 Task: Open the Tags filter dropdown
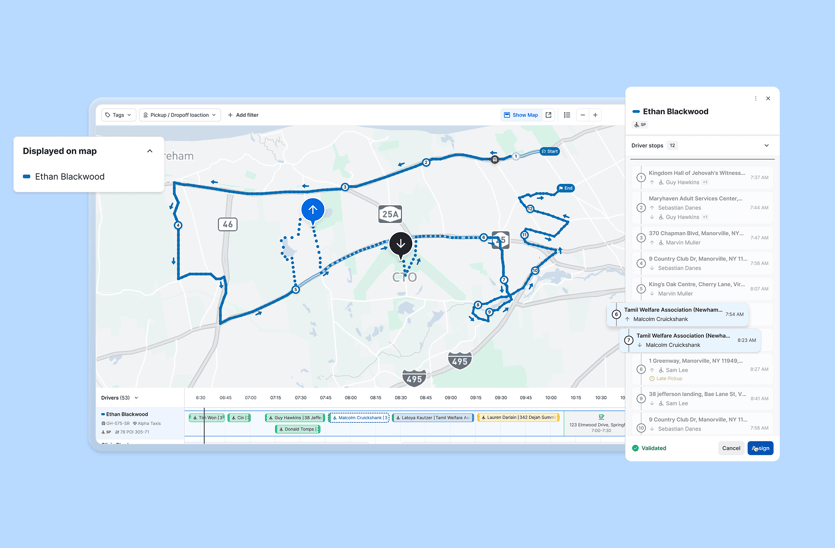(x=118, y=115)
